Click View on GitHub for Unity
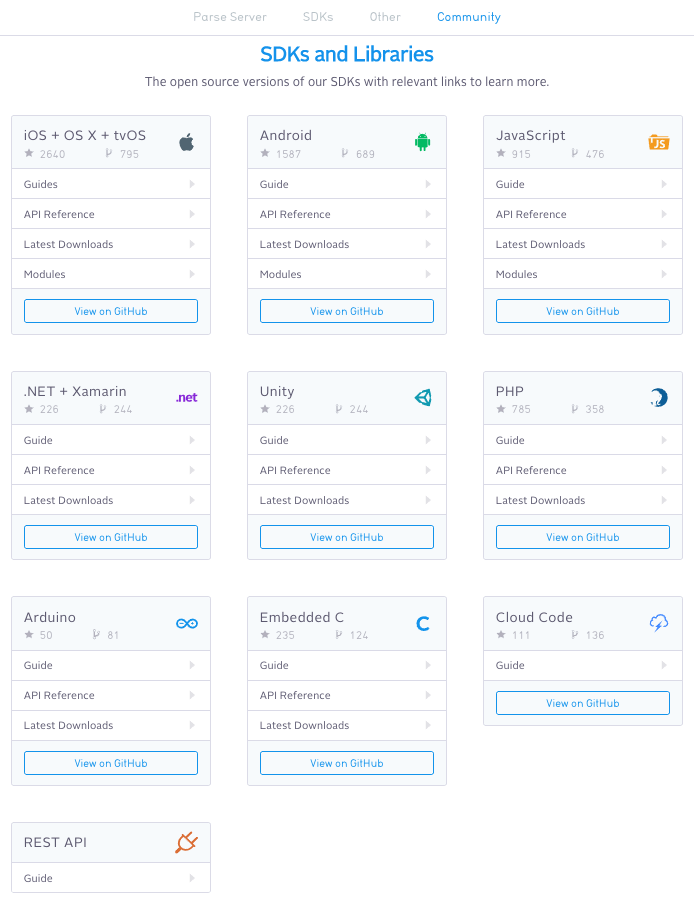 pos(347,537)
